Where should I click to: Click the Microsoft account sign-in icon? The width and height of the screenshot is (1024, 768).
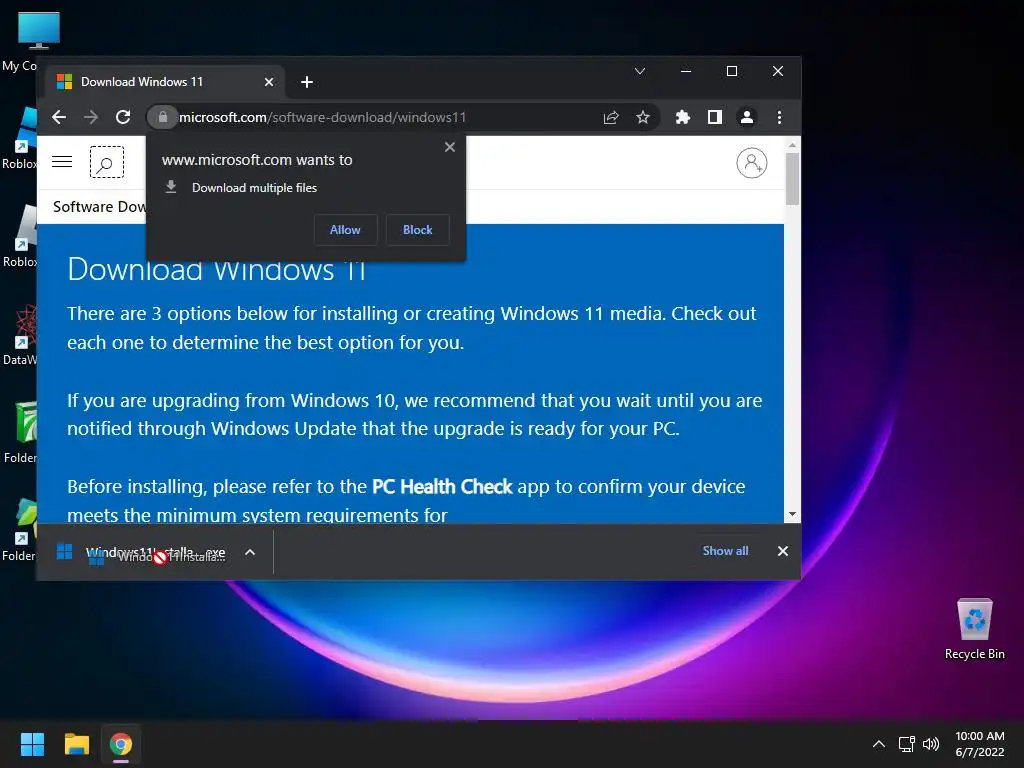point(752,163)
